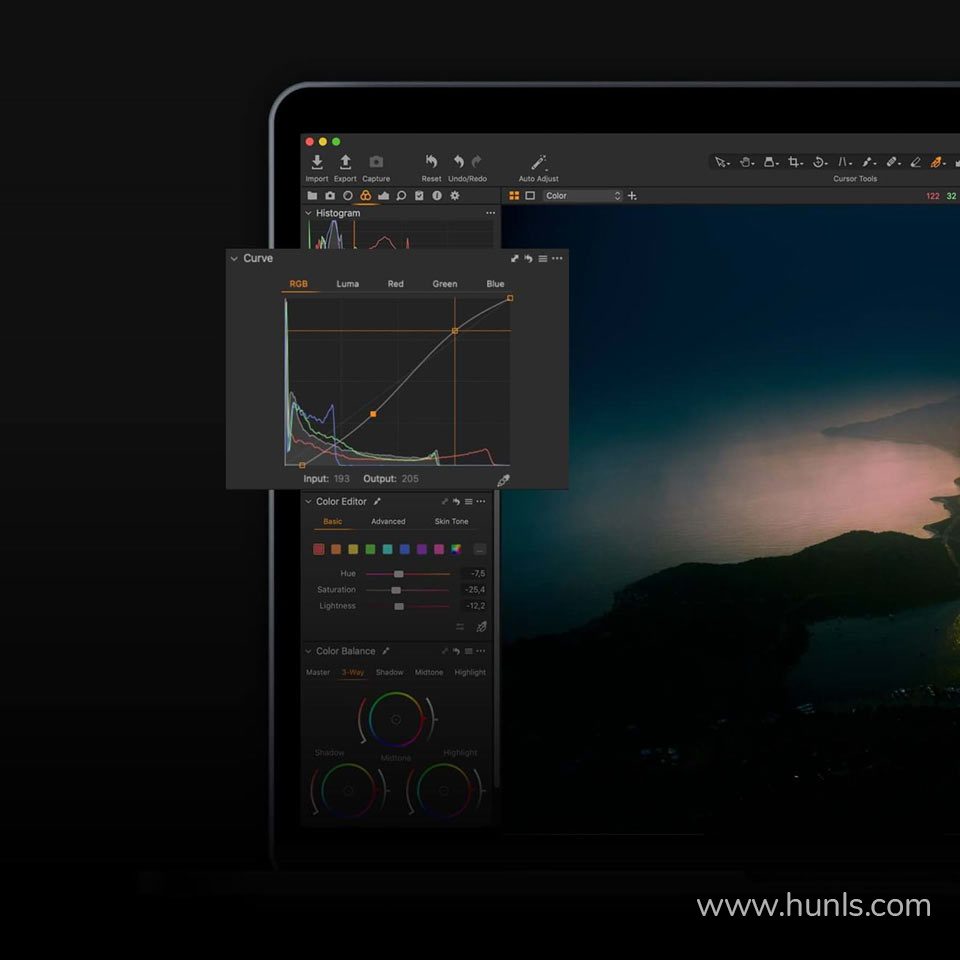Click the Export button in the toolbar
The height and width of the screenshot is (960, 960).
(345, 168)
